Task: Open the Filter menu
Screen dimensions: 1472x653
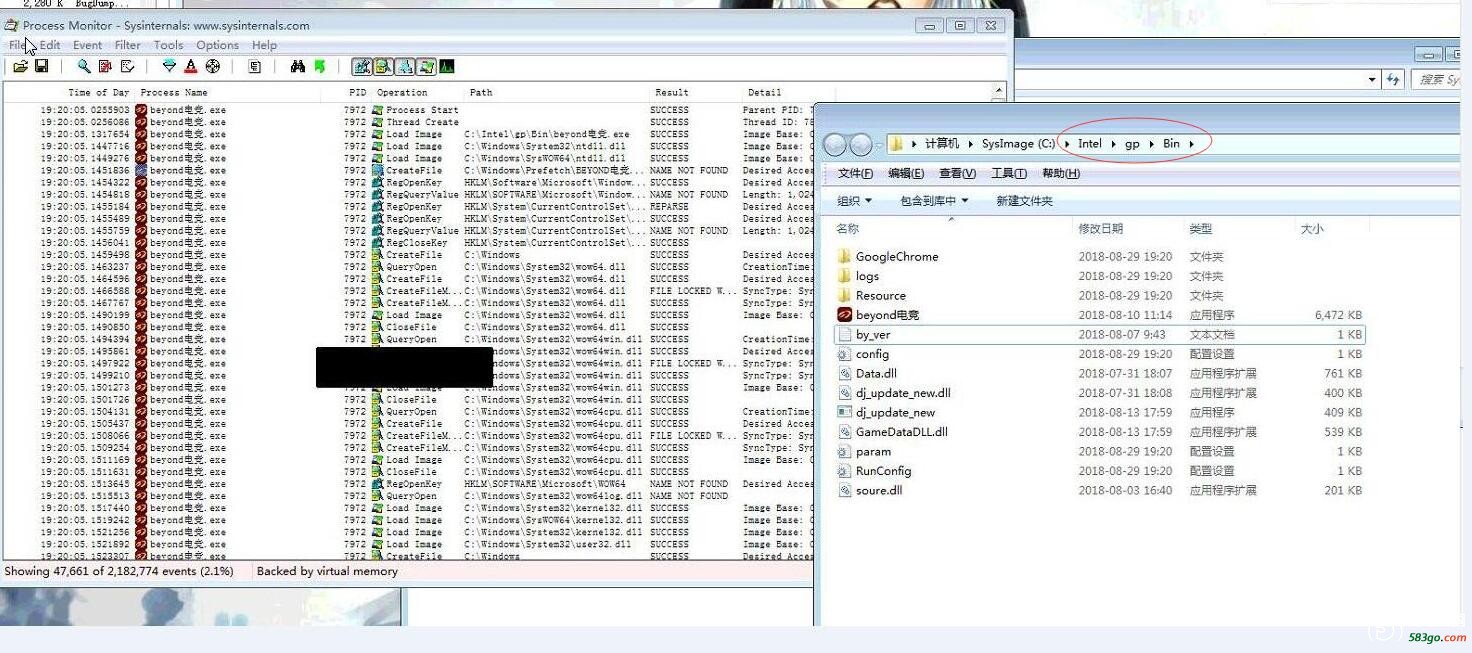Action: (x=128, y=45)
